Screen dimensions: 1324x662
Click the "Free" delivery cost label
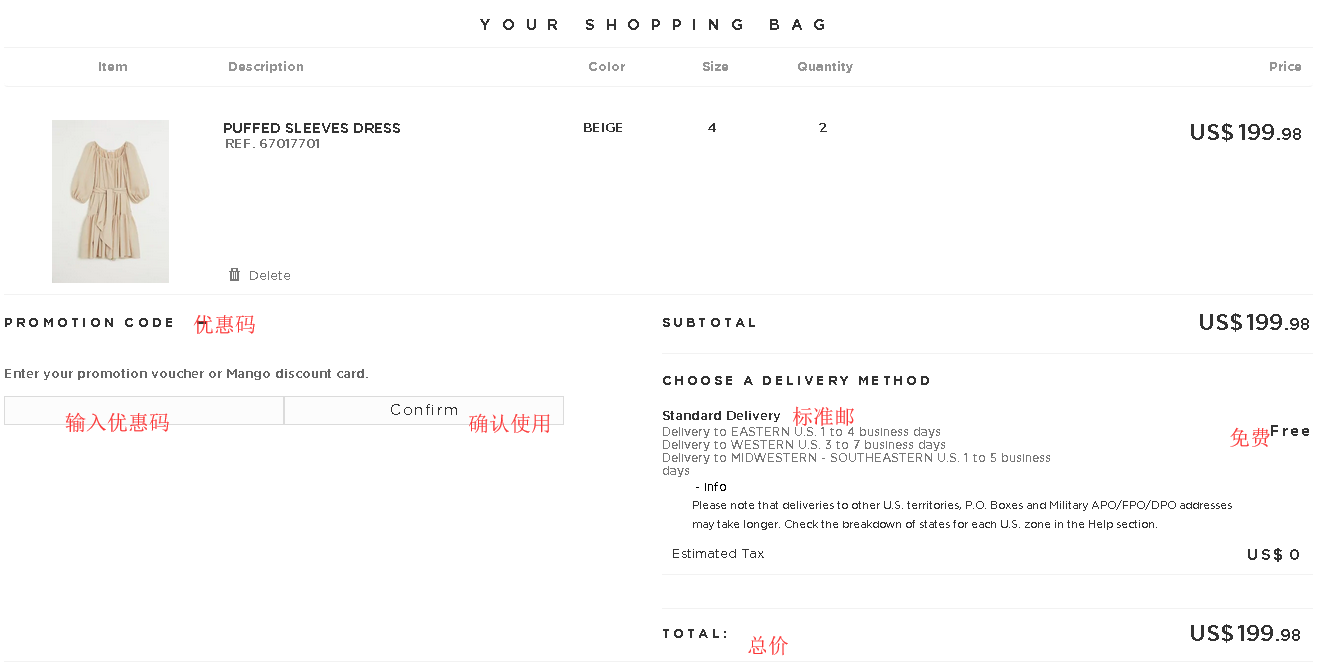[x=1290, y=431]
